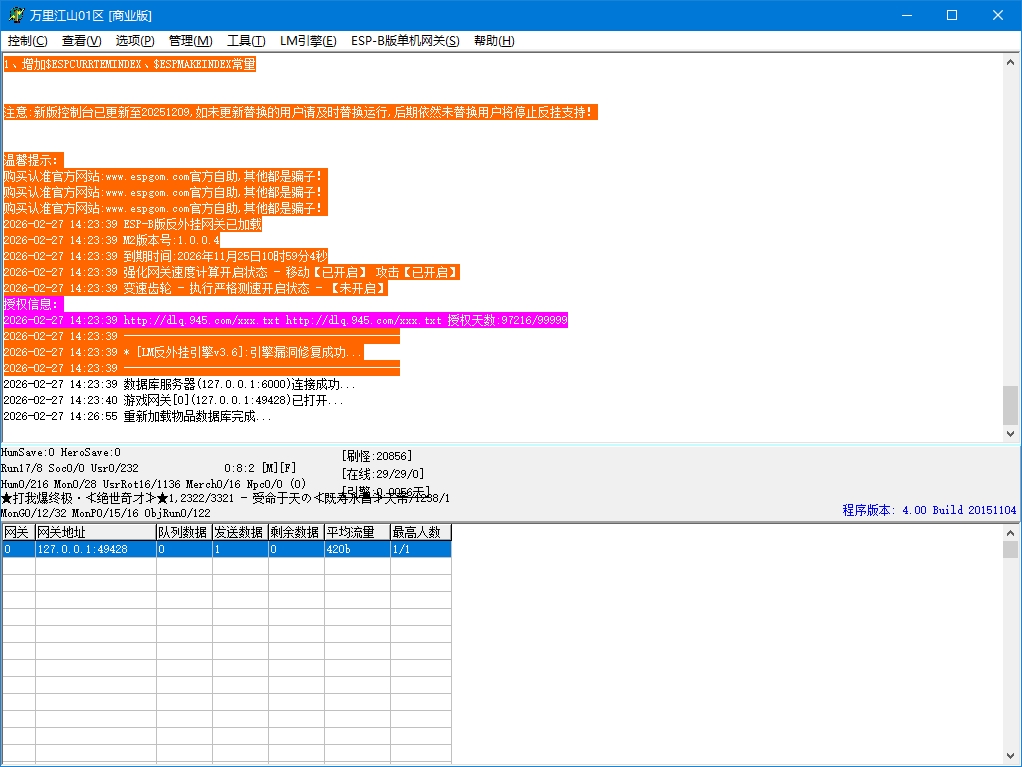The height and width of the screenshot is (767, 1022).
Task: Click the 队列数据 column header
Action: (183, 532)
